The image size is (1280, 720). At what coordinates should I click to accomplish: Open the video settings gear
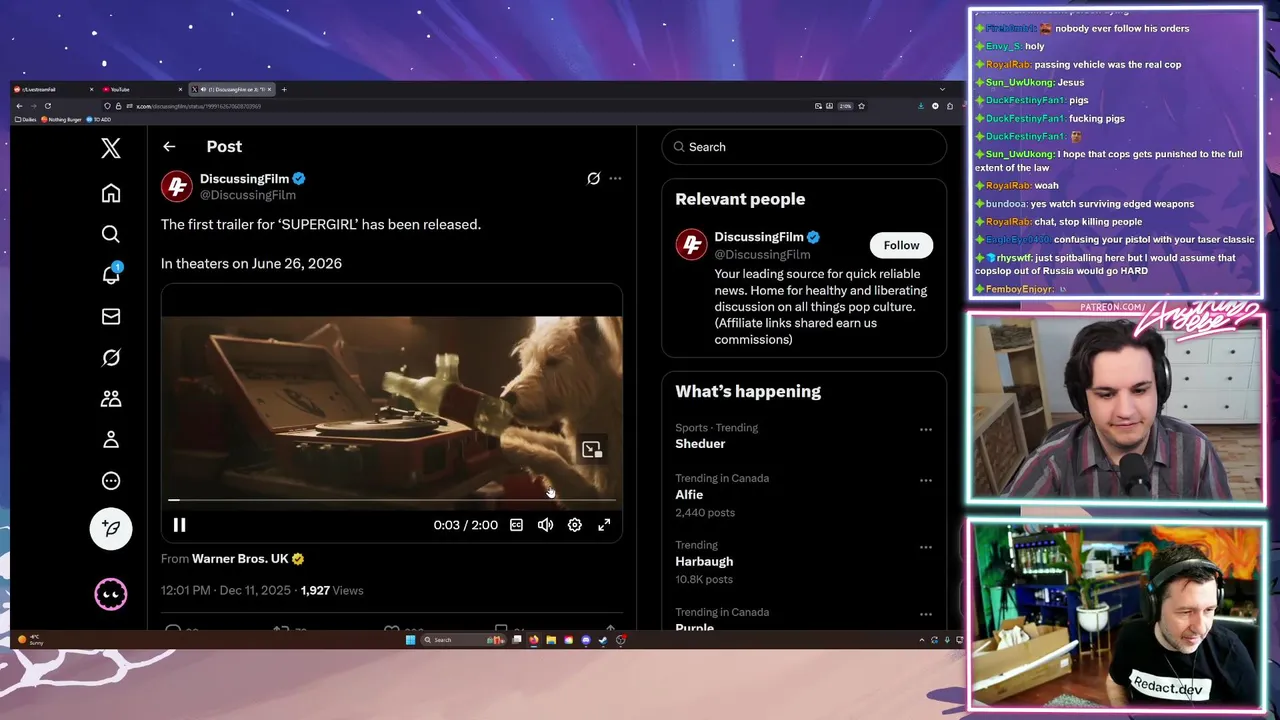[575, 525]
